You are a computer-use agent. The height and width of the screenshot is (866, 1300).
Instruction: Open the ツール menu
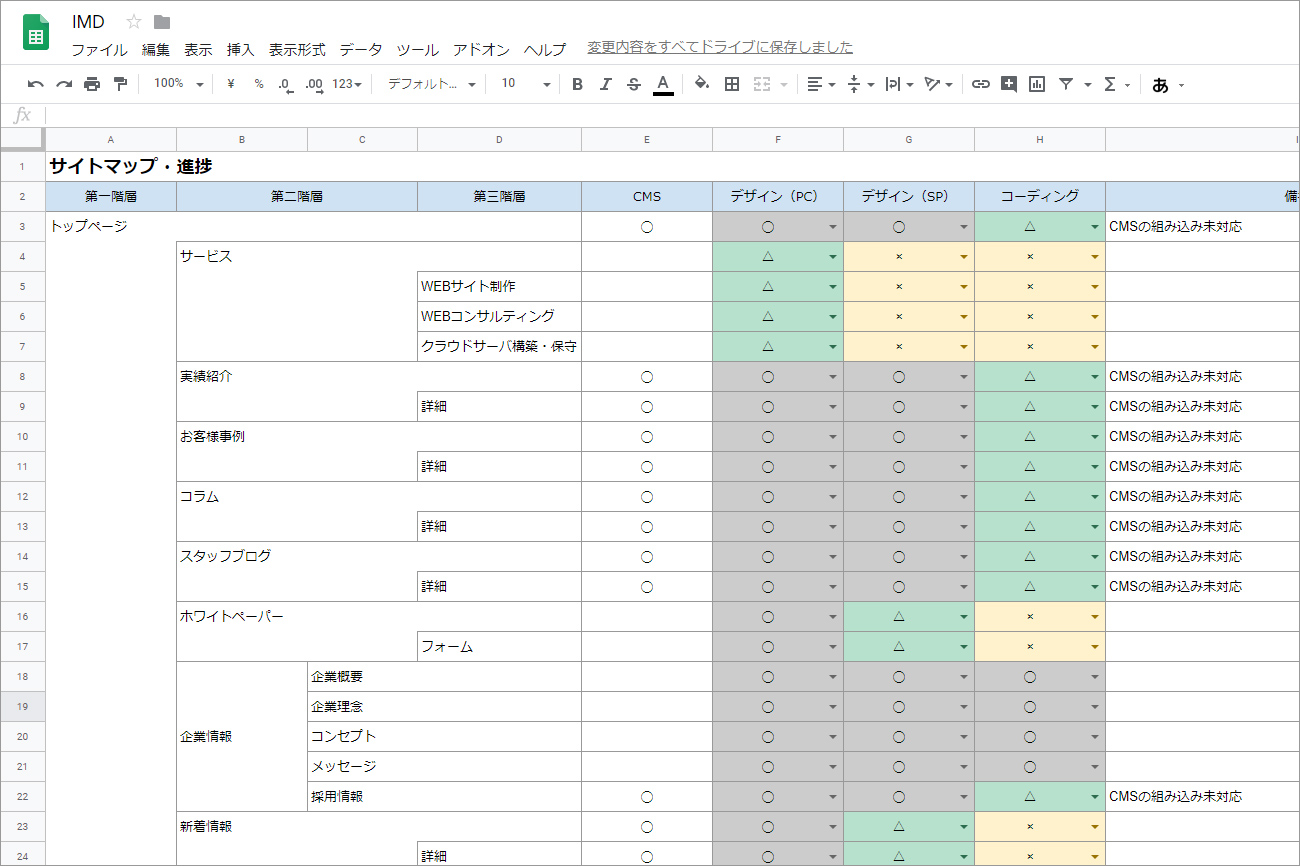click(x=417, y=49)
